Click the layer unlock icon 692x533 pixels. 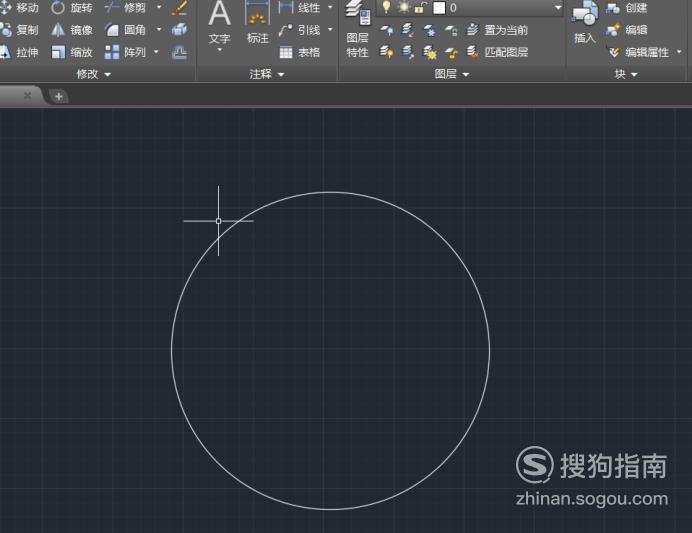pos(451,53)
